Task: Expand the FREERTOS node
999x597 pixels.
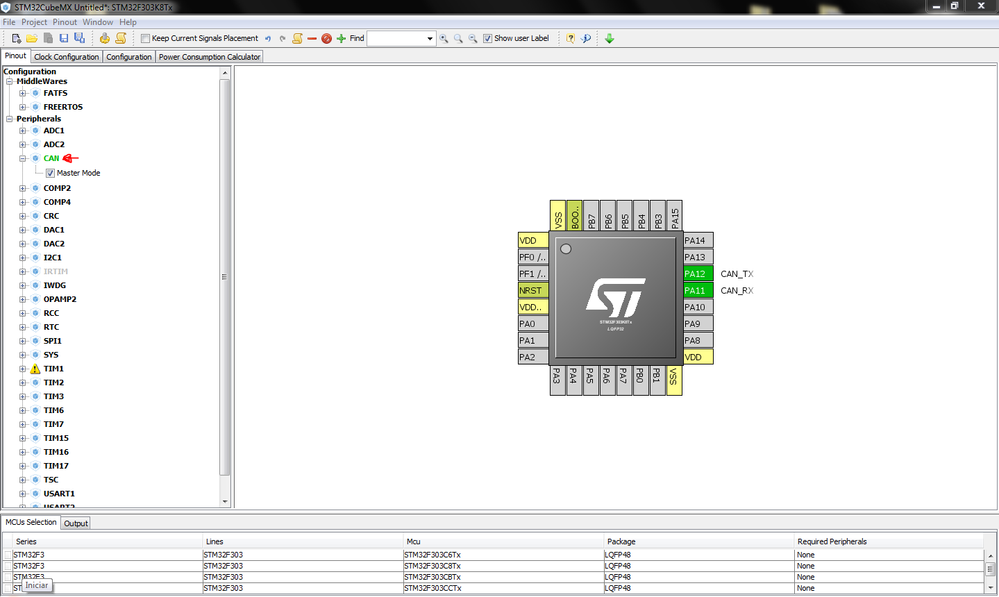Action: click(22, 107)
